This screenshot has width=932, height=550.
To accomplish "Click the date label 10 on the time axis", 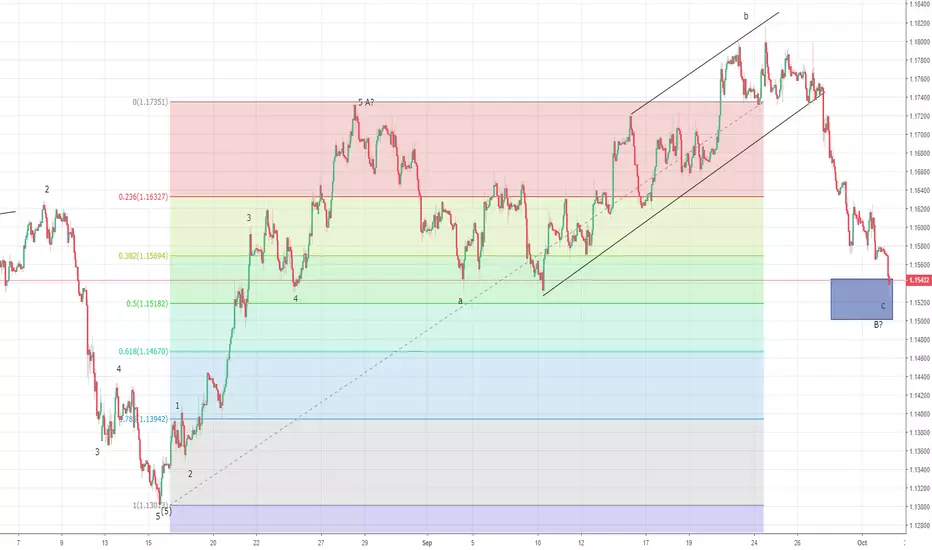I will click(538, 543).
